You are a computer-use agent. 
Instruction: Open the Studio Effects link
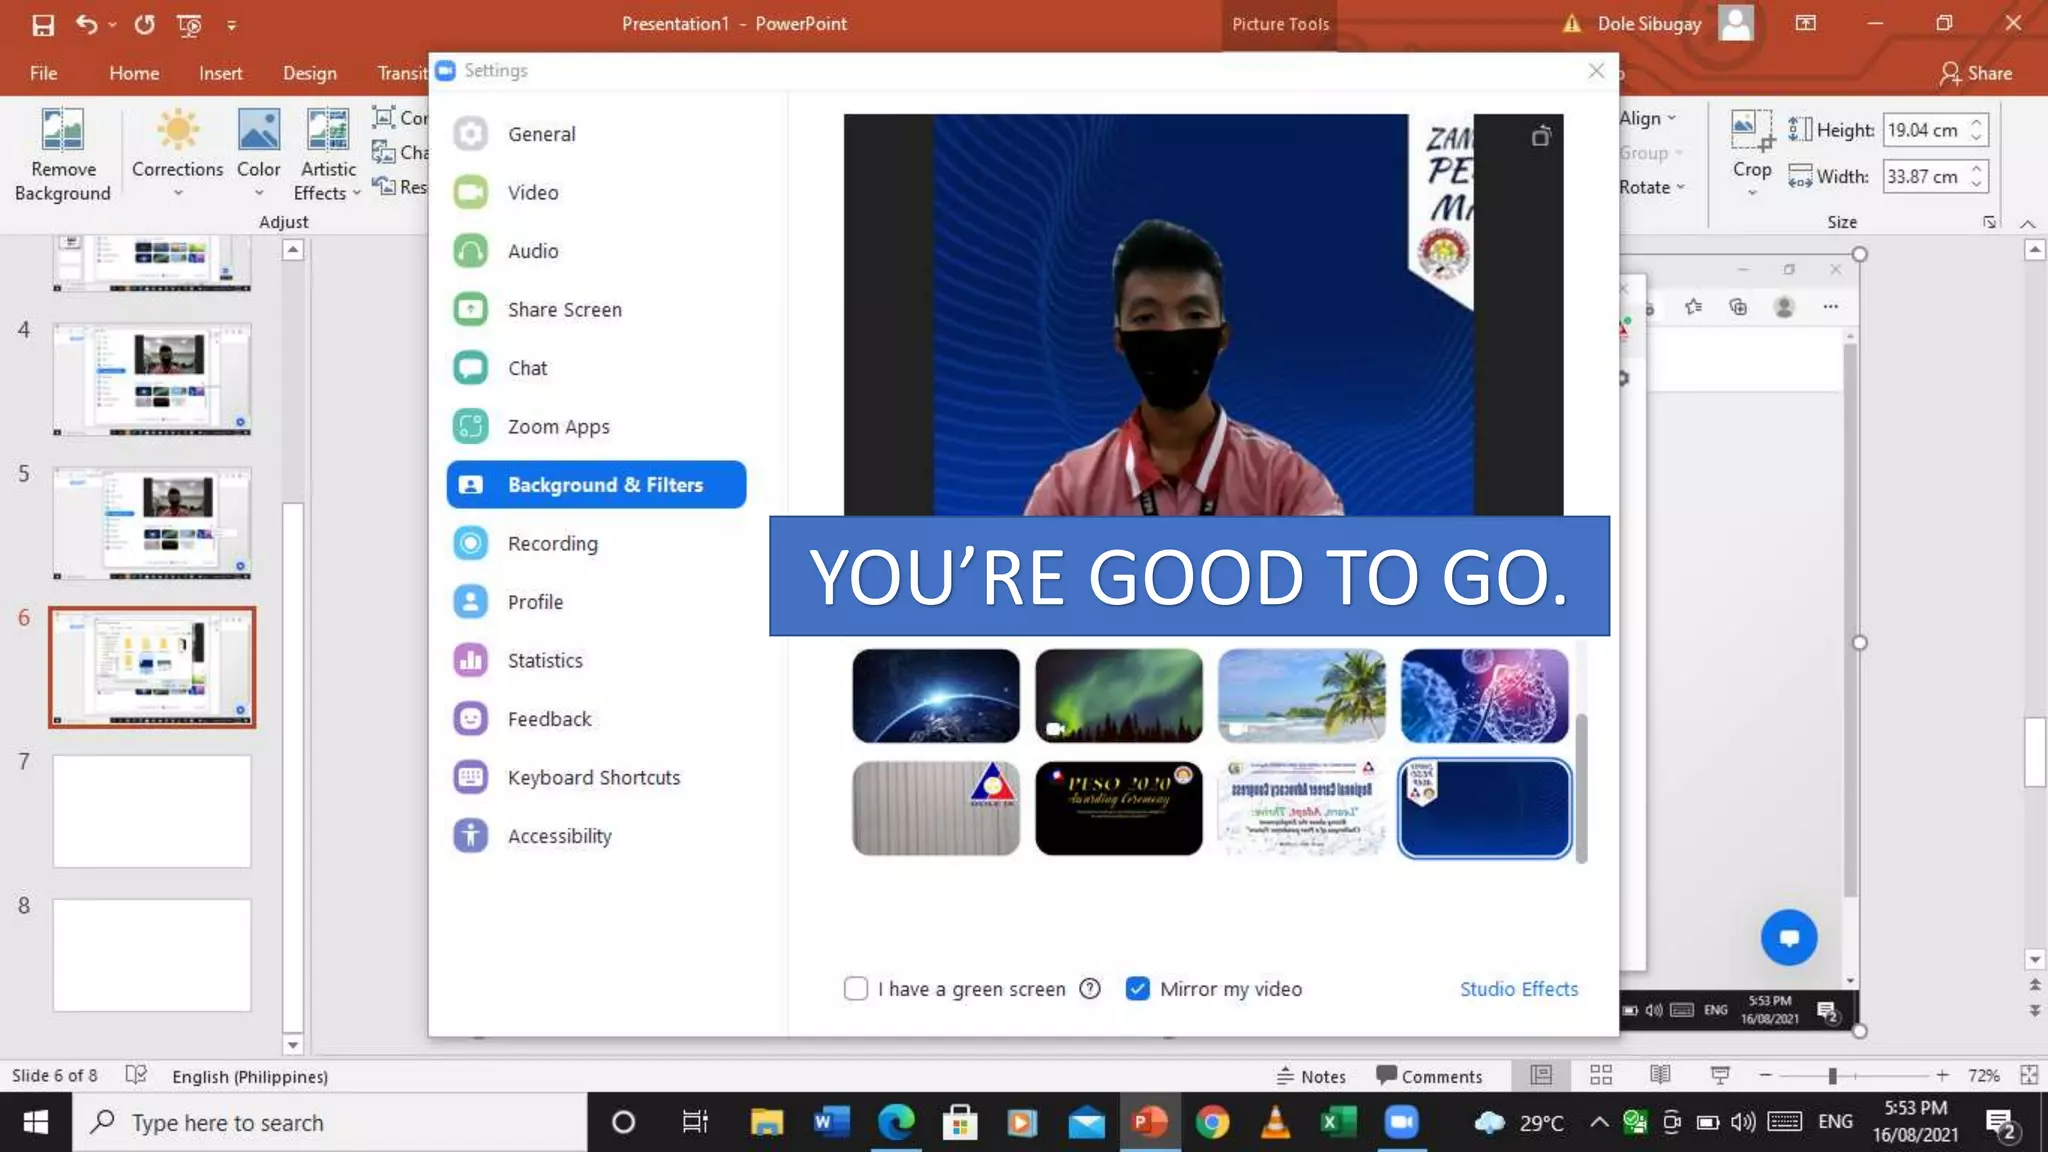tap(1518, 989)
